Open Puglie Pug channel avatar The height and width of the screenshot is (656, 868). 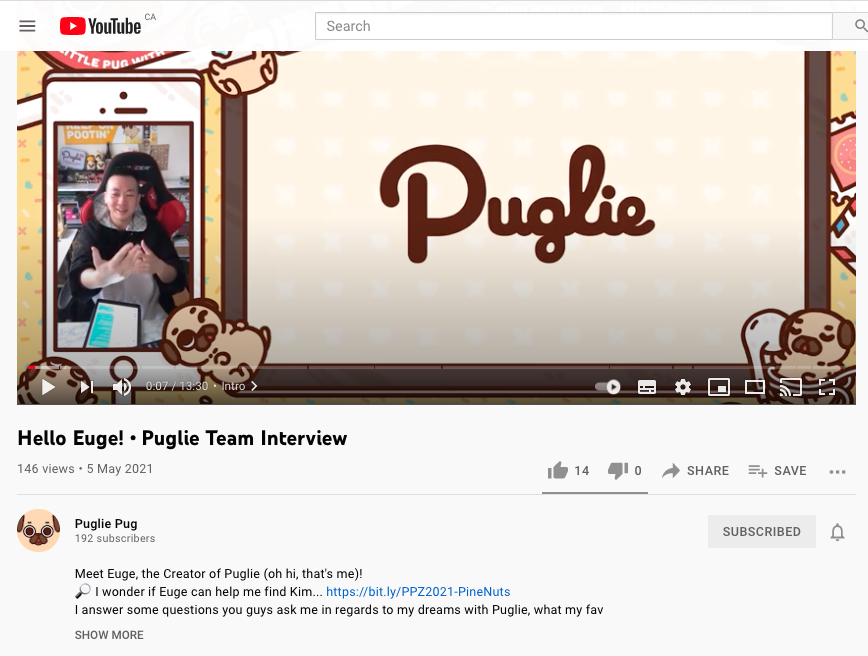point(38,530)
